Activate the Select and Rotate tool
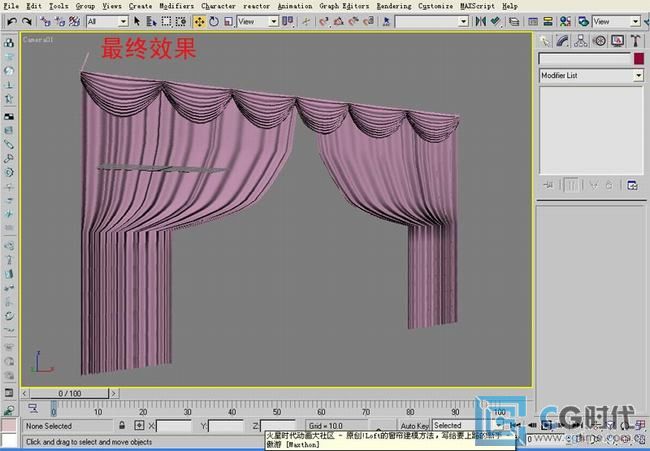This screenshot has width=650, height=451. (x=214, y=21)
